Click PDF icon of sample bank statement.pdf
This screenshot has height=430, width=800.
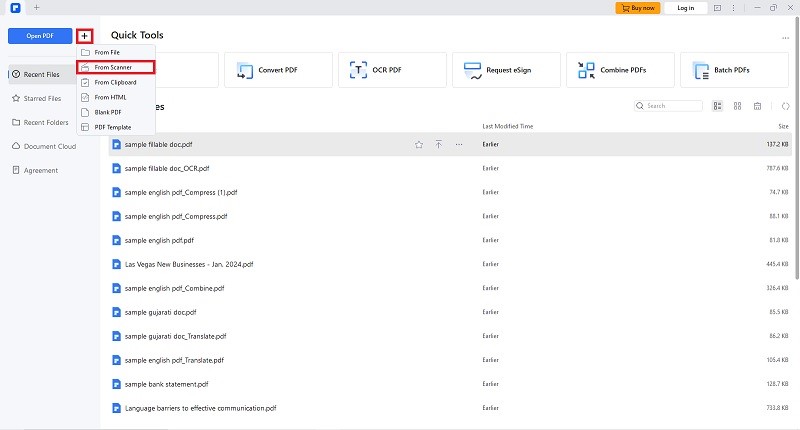[116, 384]
